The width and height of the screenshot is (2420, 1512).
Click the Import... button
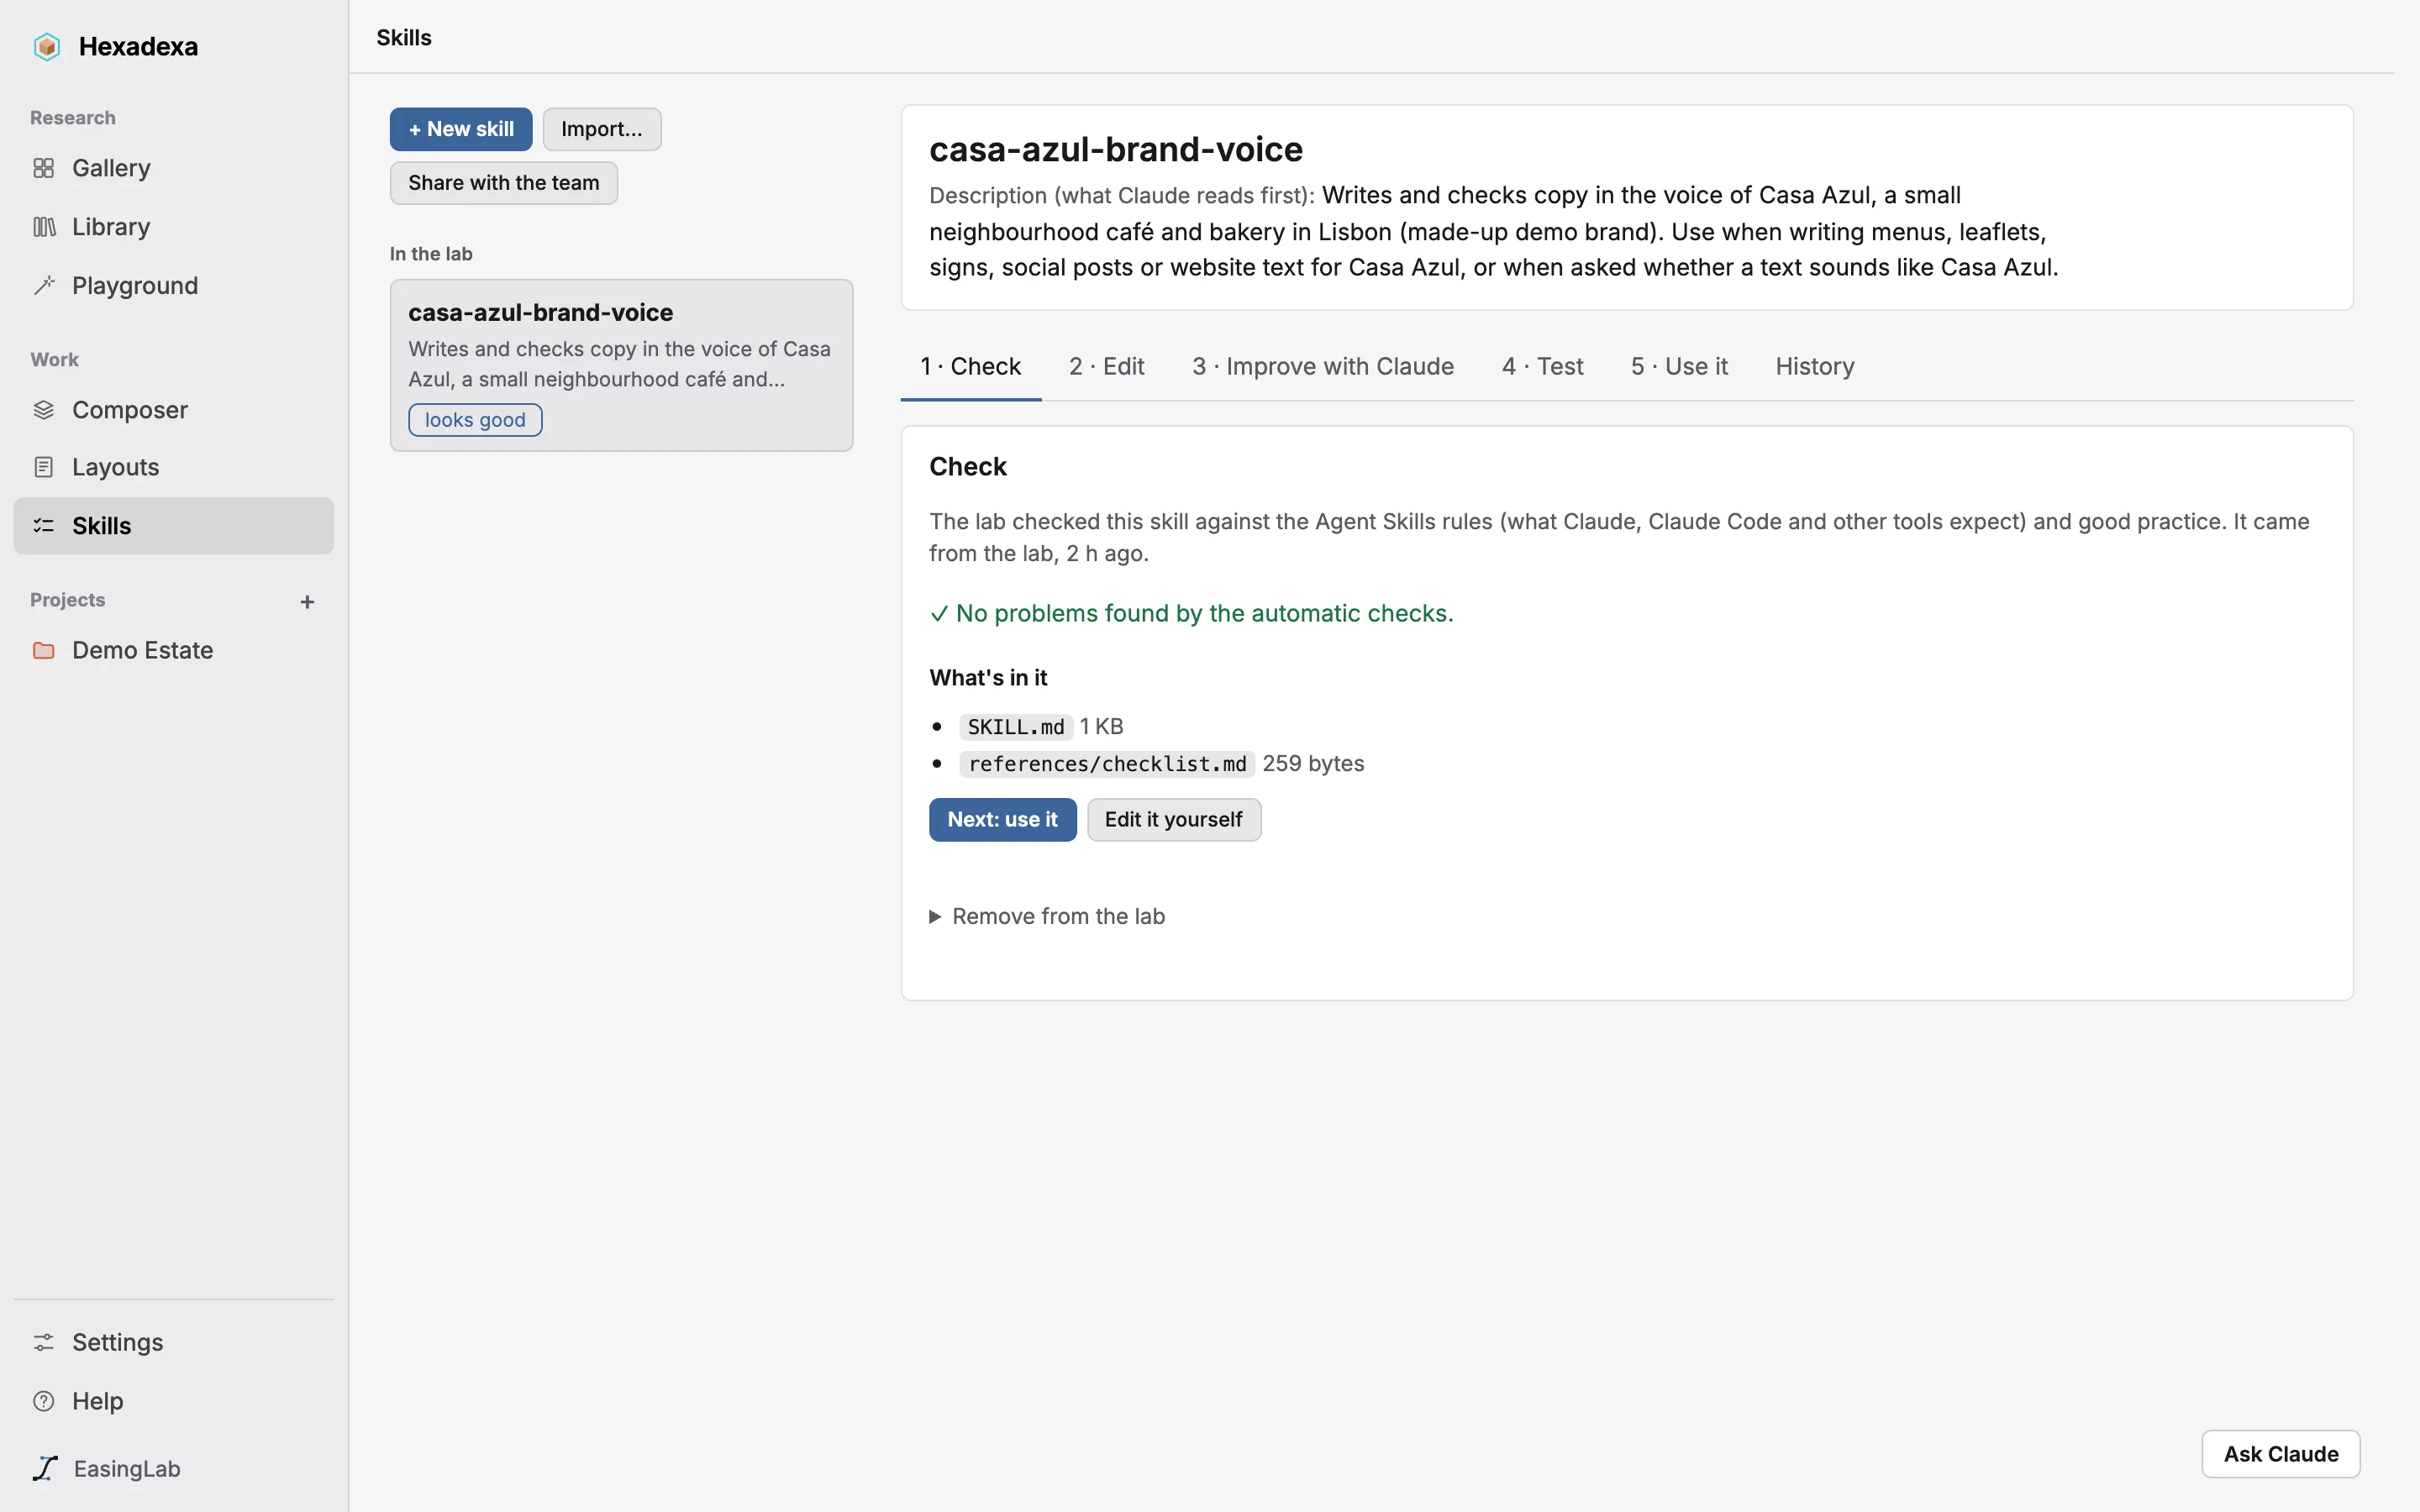pyautogui.click(x=602, y=129)
